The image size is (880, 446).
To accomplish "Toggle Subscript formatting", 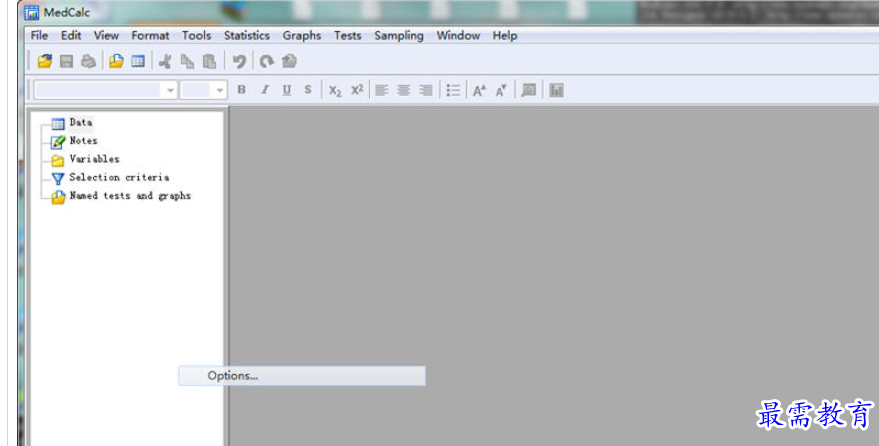I will 335,90.
